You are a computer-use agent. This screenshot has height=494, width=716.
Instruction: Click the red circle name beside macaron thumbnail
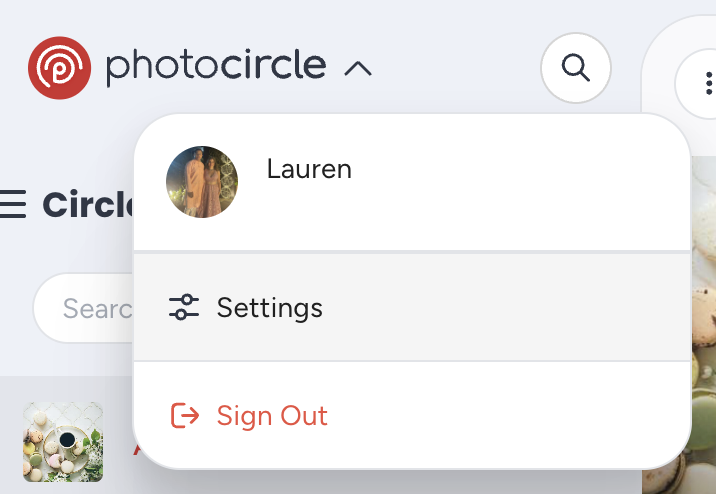[x=135, y=447]
